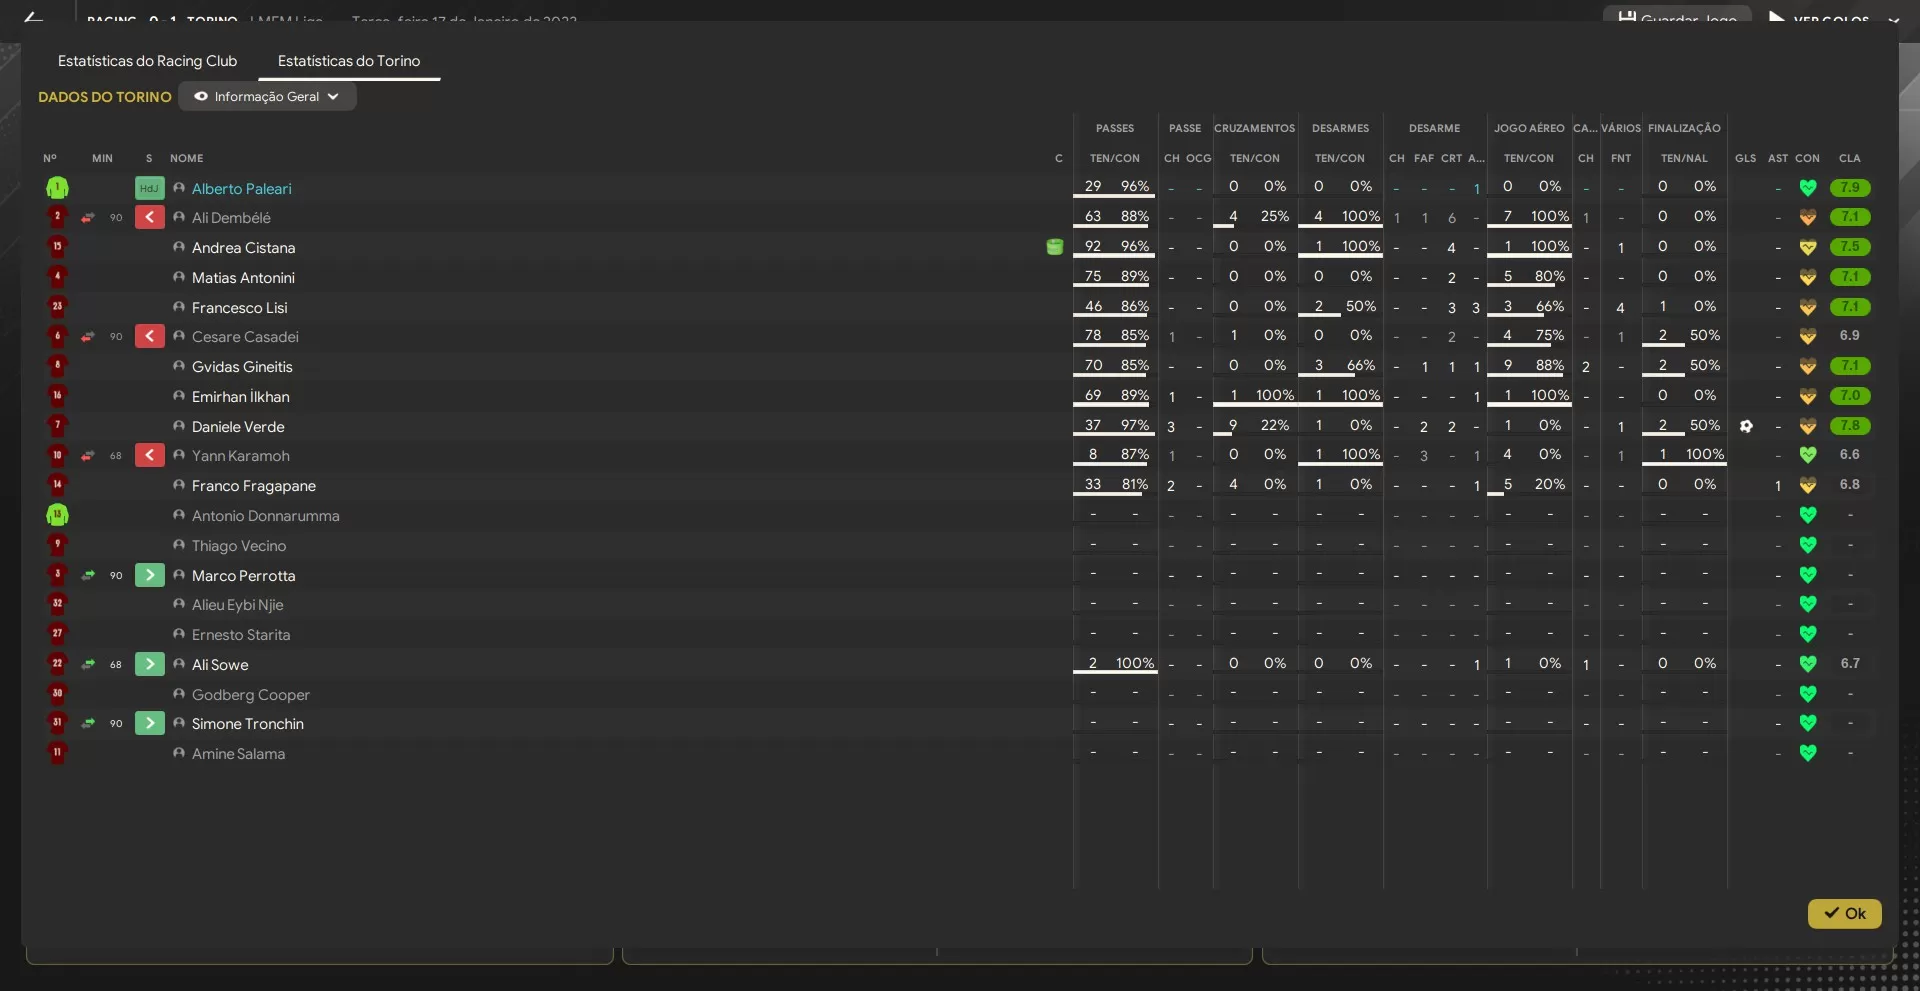Viewport: 1920px width, 991px height.
Task: Click condition heart icon for Amine Salama
Action: coord(1807,753)
